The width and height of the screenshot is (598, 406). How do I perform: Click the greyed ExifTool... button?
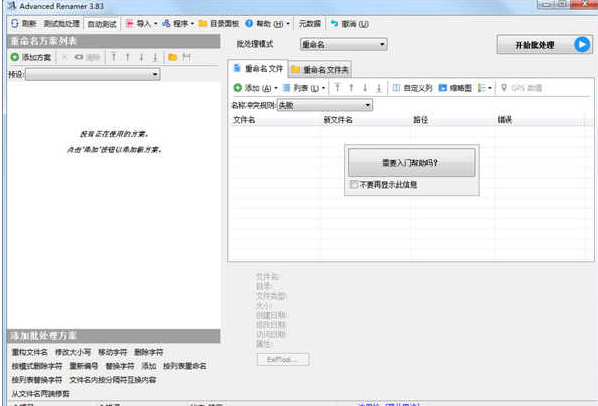[x=283, y=359]
